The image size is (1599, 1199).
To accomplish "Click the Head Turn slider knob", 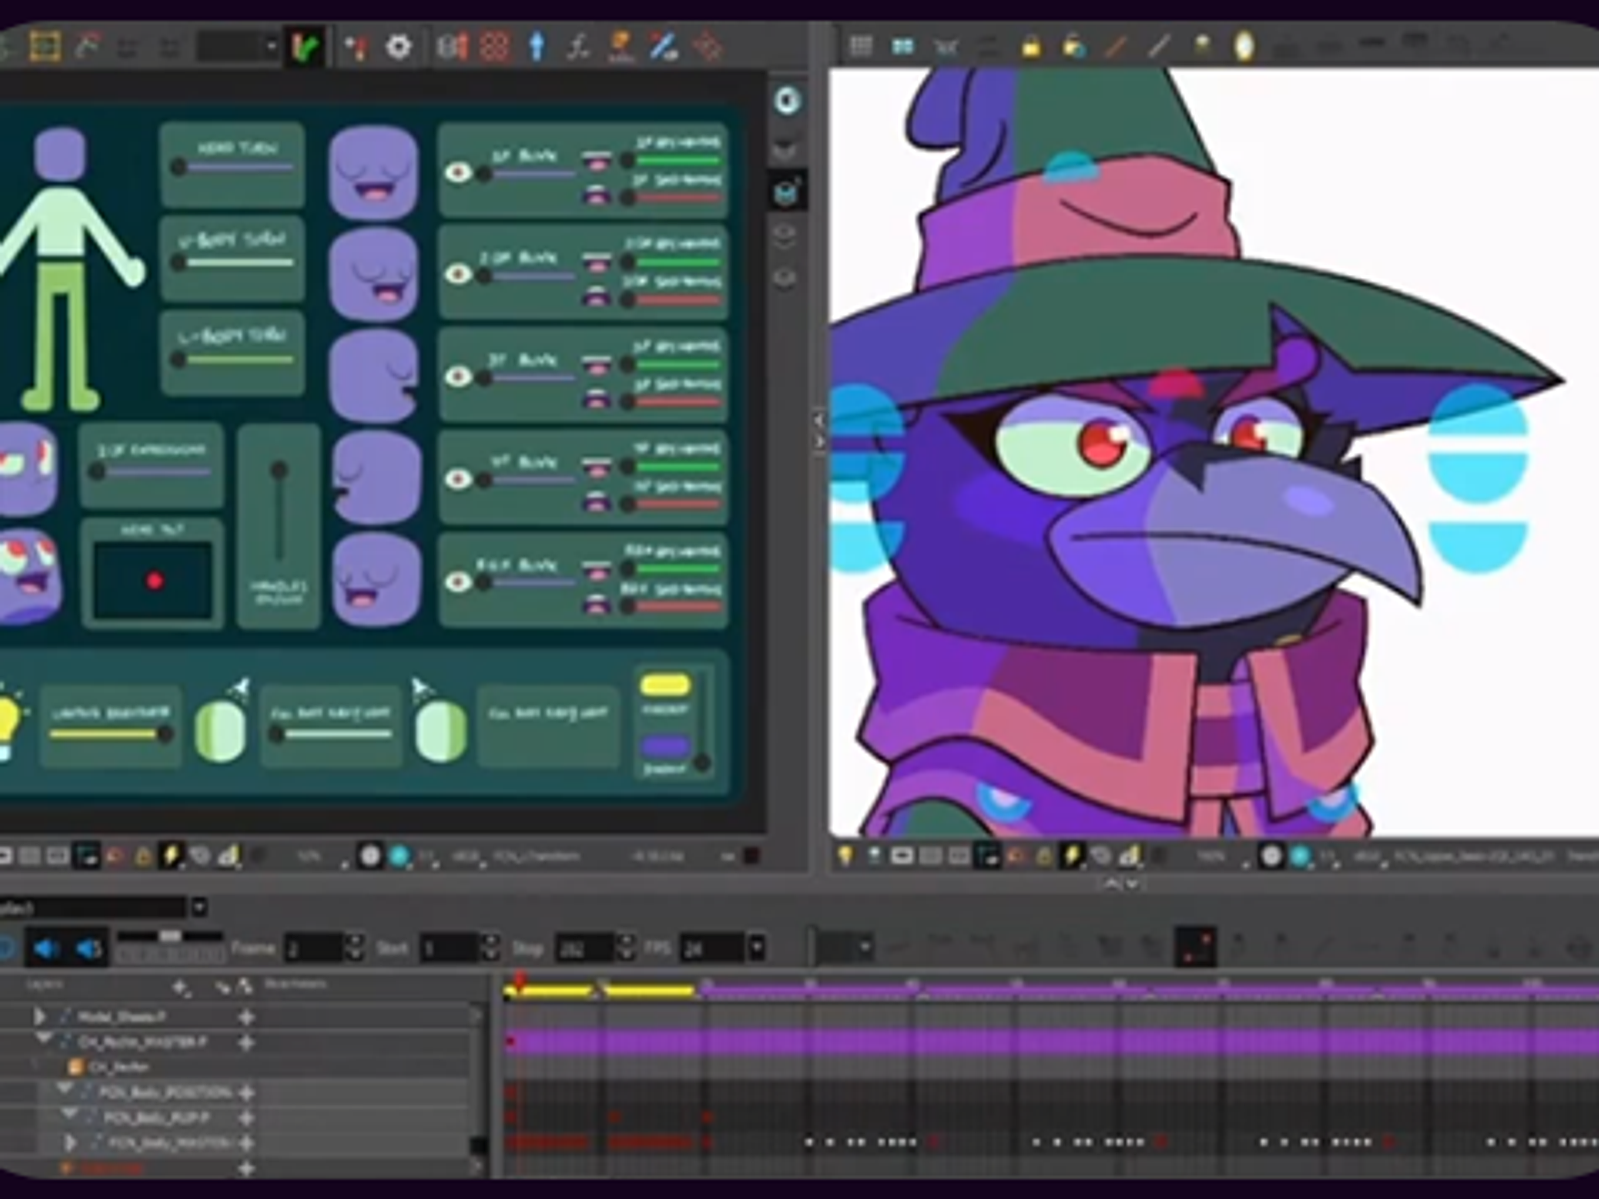I will [x=178, y=167].
